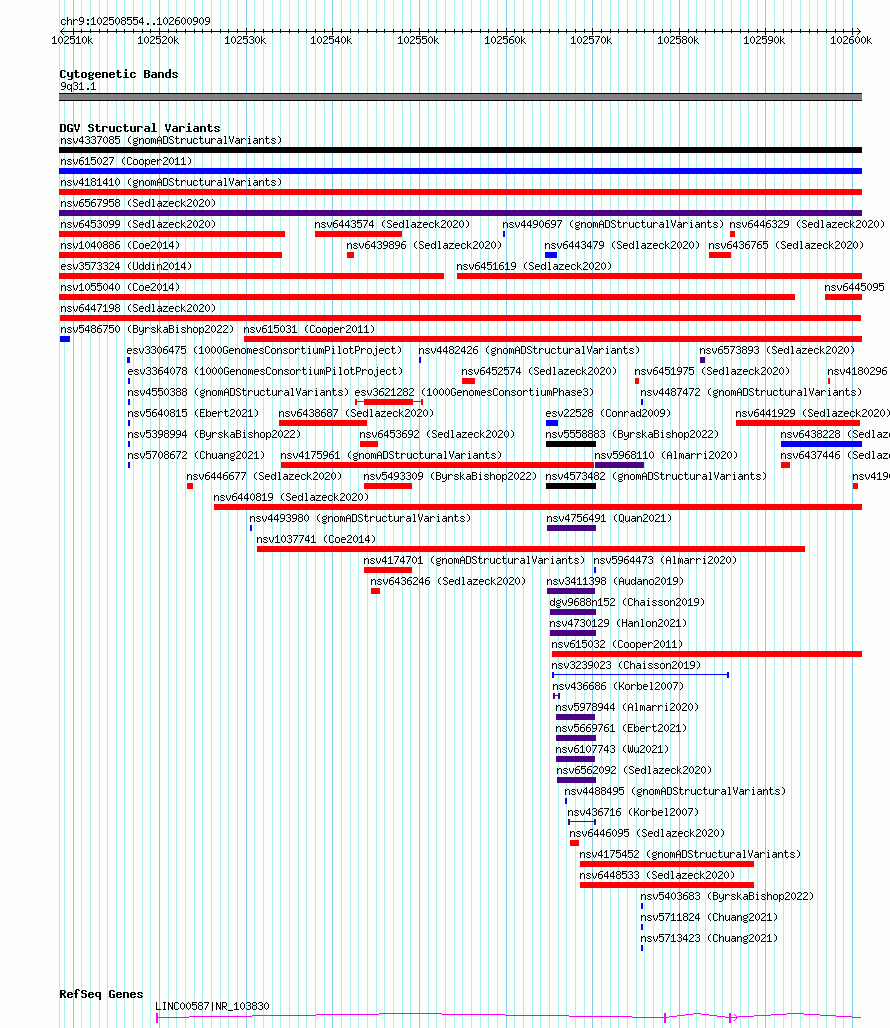890x1028 pixels.
Task: Click nsv436686 (Korbel2007) label
Action: pyautogui.click(x=618, y=686)
